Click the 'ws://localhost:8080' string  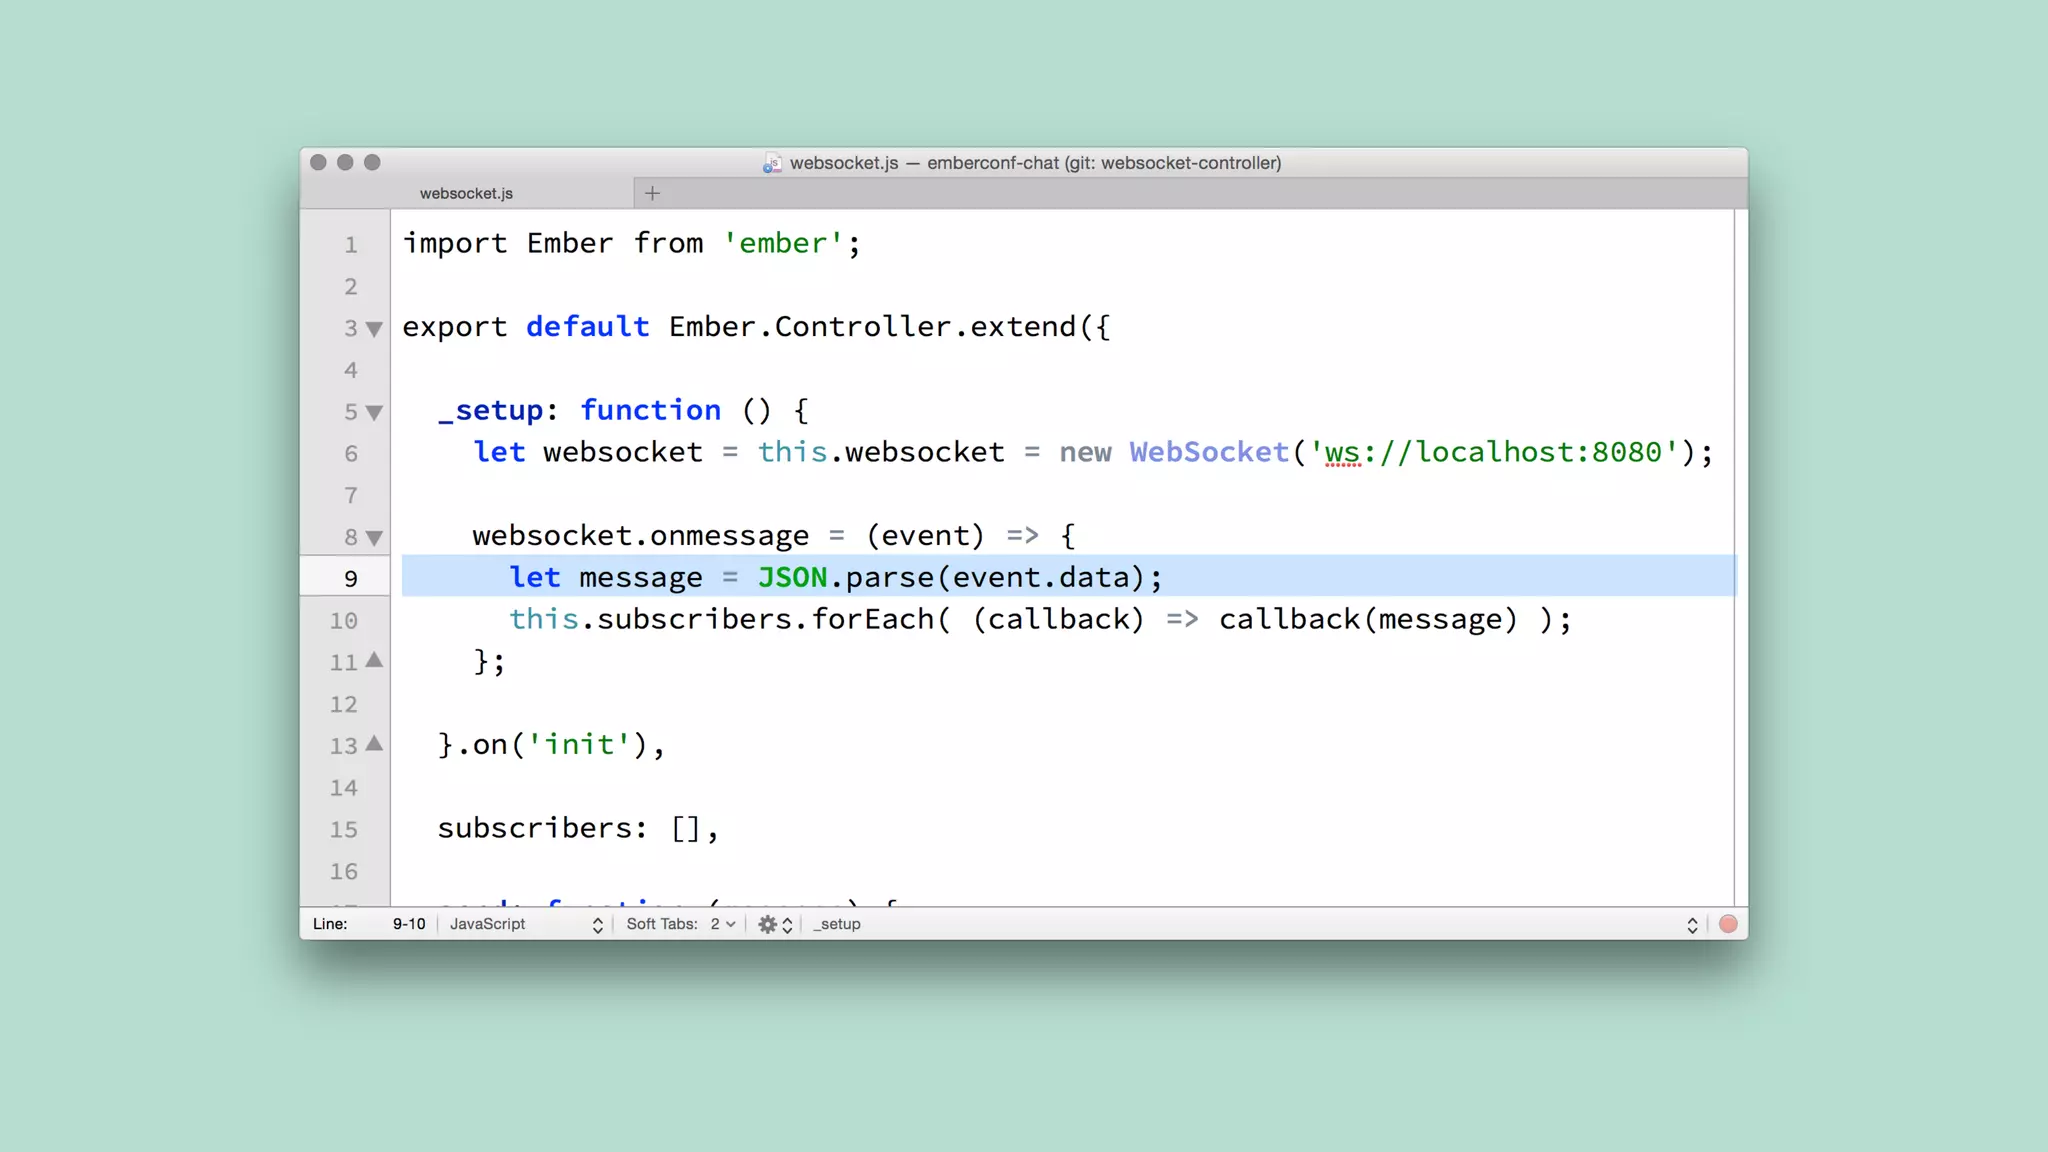[x=1493, y=452]
